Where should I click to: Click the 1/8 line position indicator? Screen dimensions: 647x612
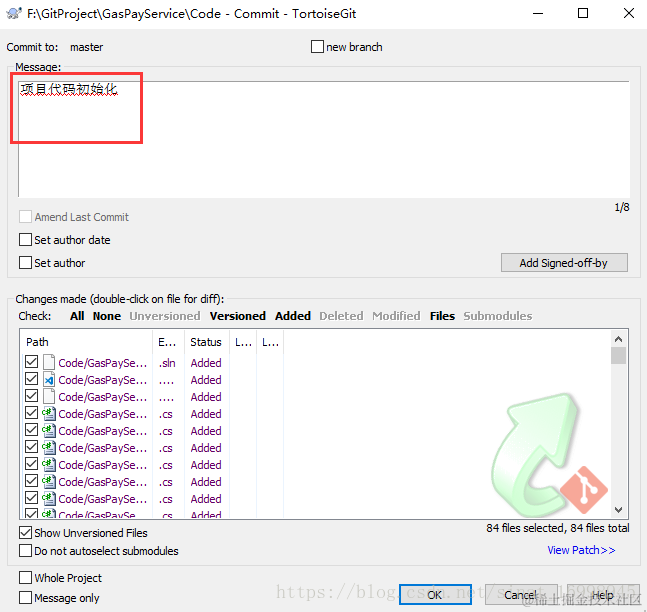(x=622, y=207)
